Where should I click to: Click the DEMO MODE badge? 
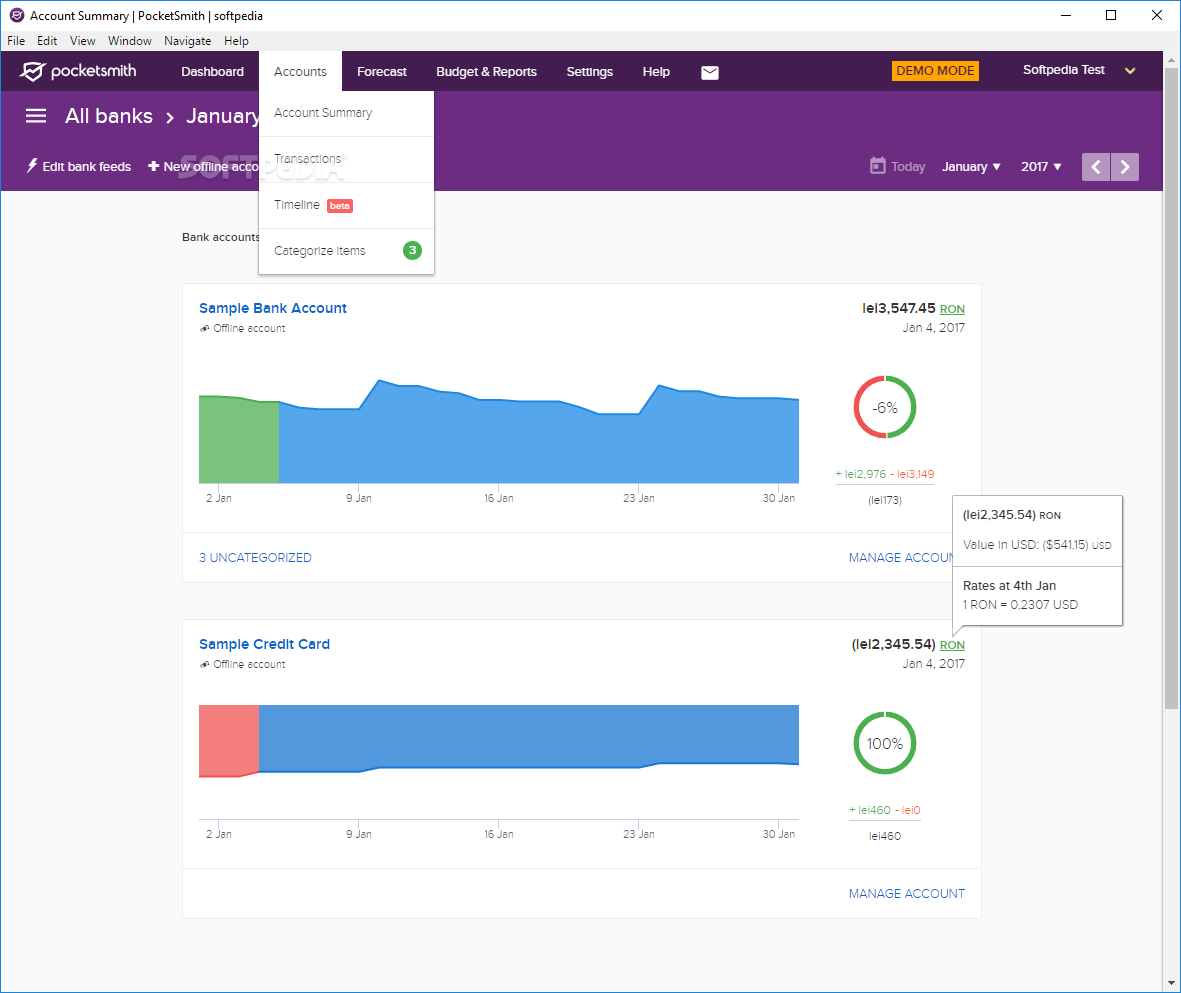(x=935, y=71)
